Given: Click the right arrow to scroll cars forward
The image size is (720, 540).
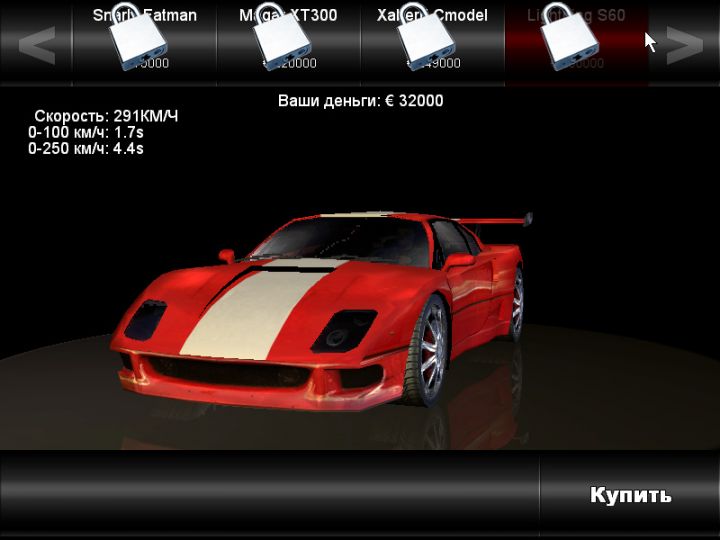Looking at the screenshot, I should tap(685, 46).
